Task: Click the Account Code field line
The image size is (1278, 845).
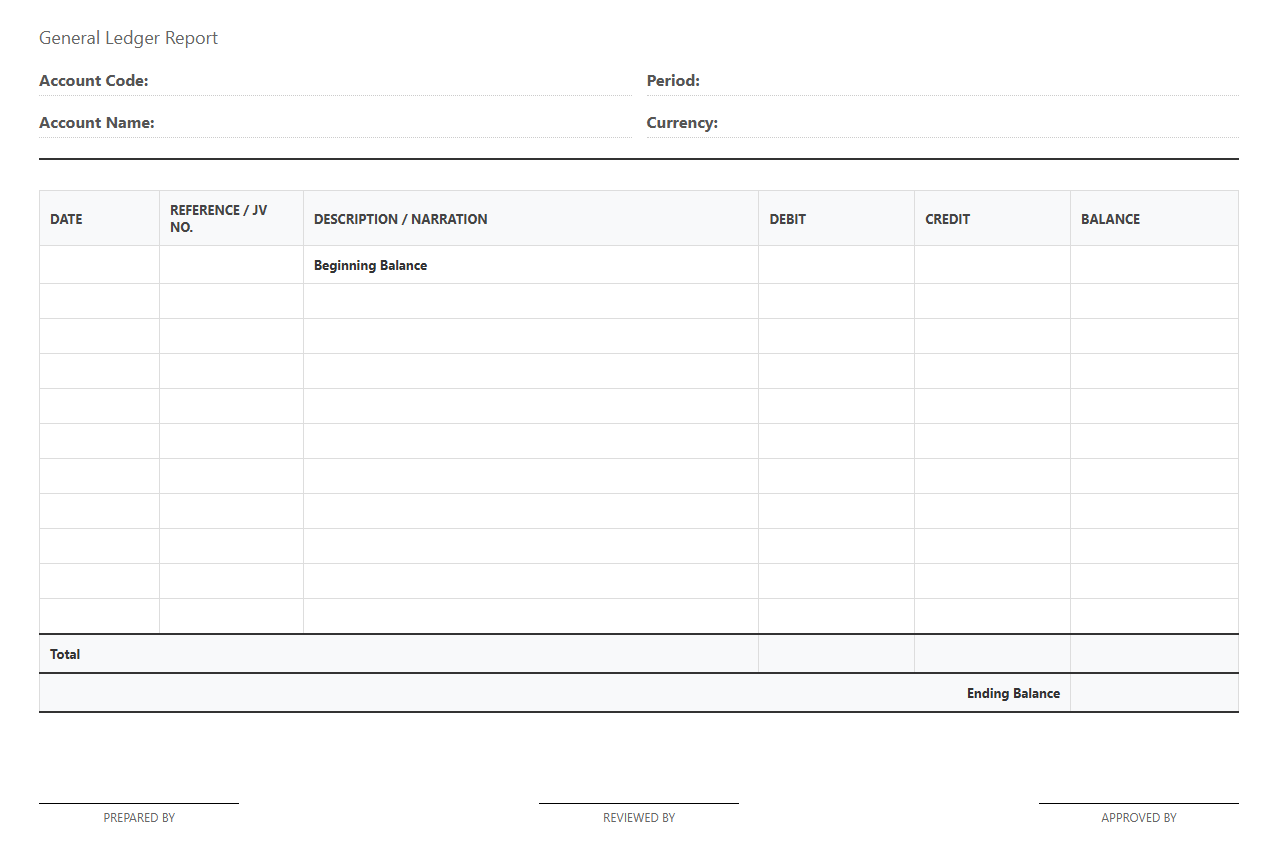Action: coord(335,81)
